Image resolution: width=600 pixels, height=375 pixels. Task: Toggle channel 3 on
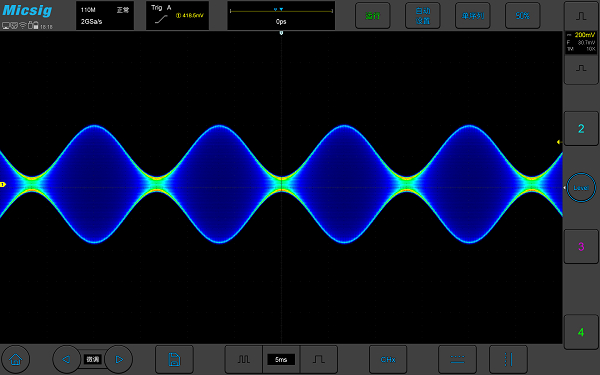click(x=581, y=246)
